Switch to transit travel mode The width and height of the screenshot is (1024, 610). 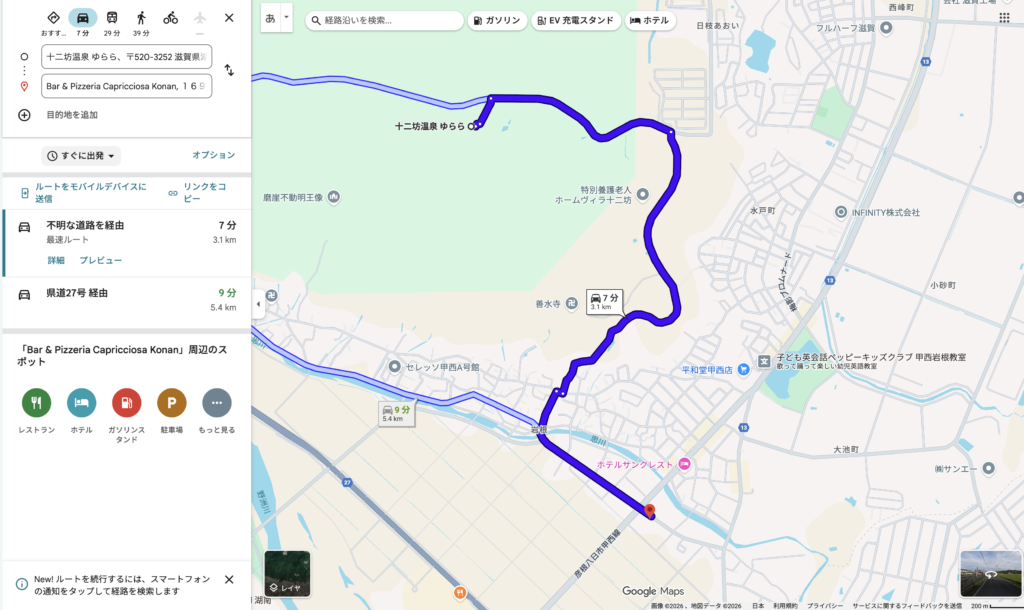pos(112,18)
